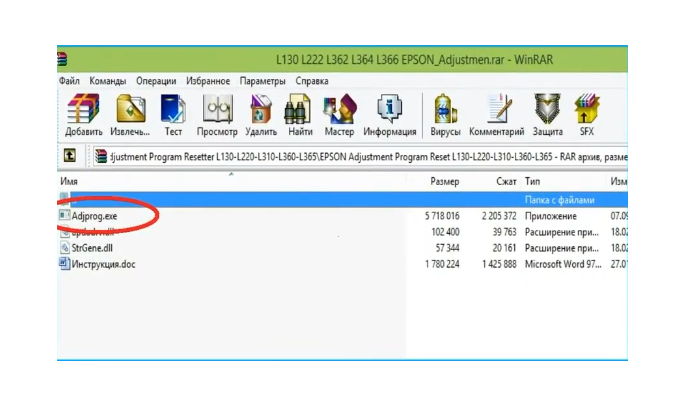
Task: Click the archive icon in address bar
Action: point(101,156)
